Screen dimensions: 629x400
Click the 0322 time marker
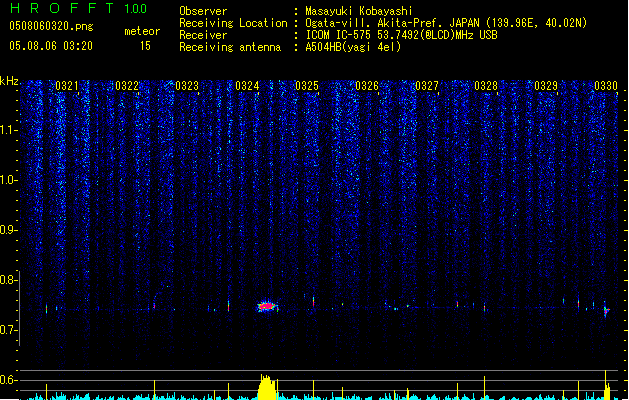click(127, 86)
